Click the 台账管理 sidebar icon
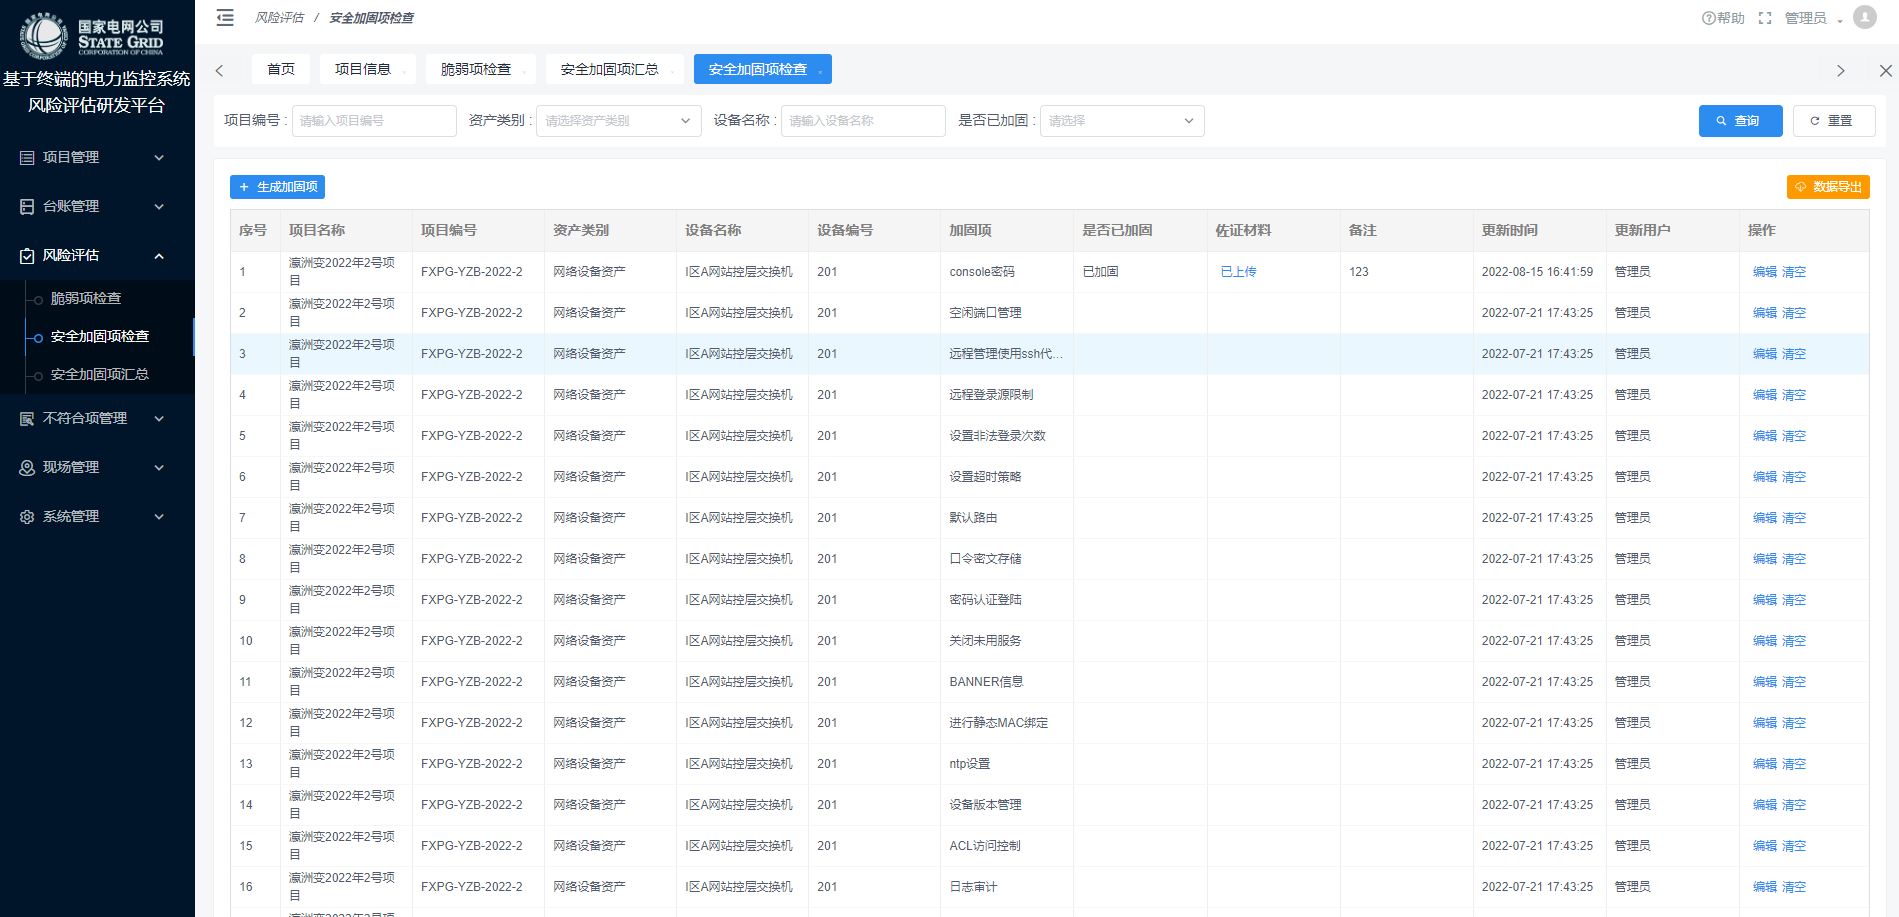Image resolution: width=1899 pixels, height=917 pixels. tap(27, 207)
